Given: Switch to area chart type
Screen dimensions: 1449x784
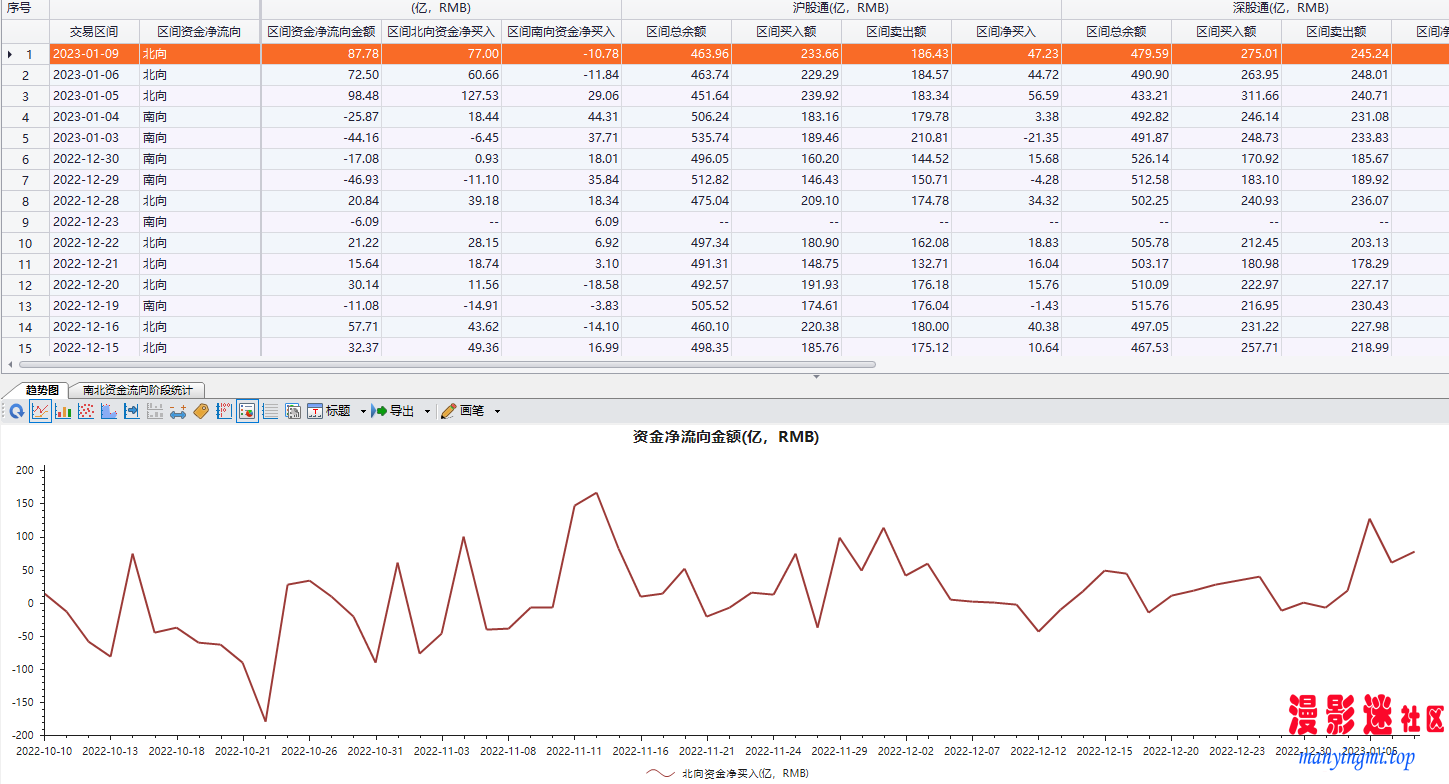Looking at the screenshot, I should coord(109,411).
